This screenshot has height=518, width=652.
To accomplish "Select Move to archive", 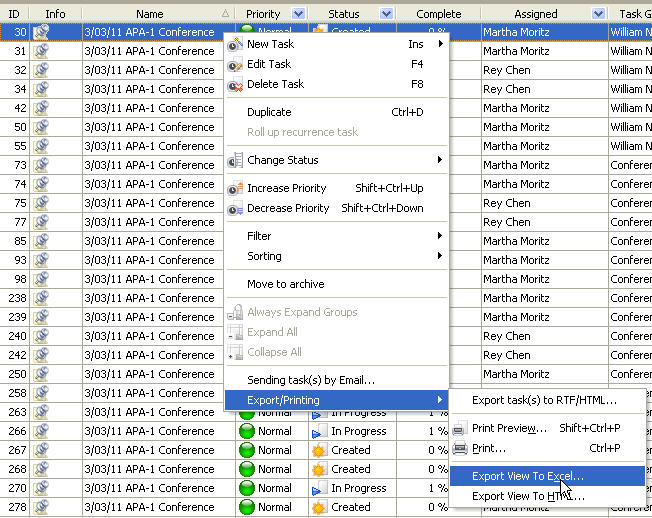I will pos(285,284).
